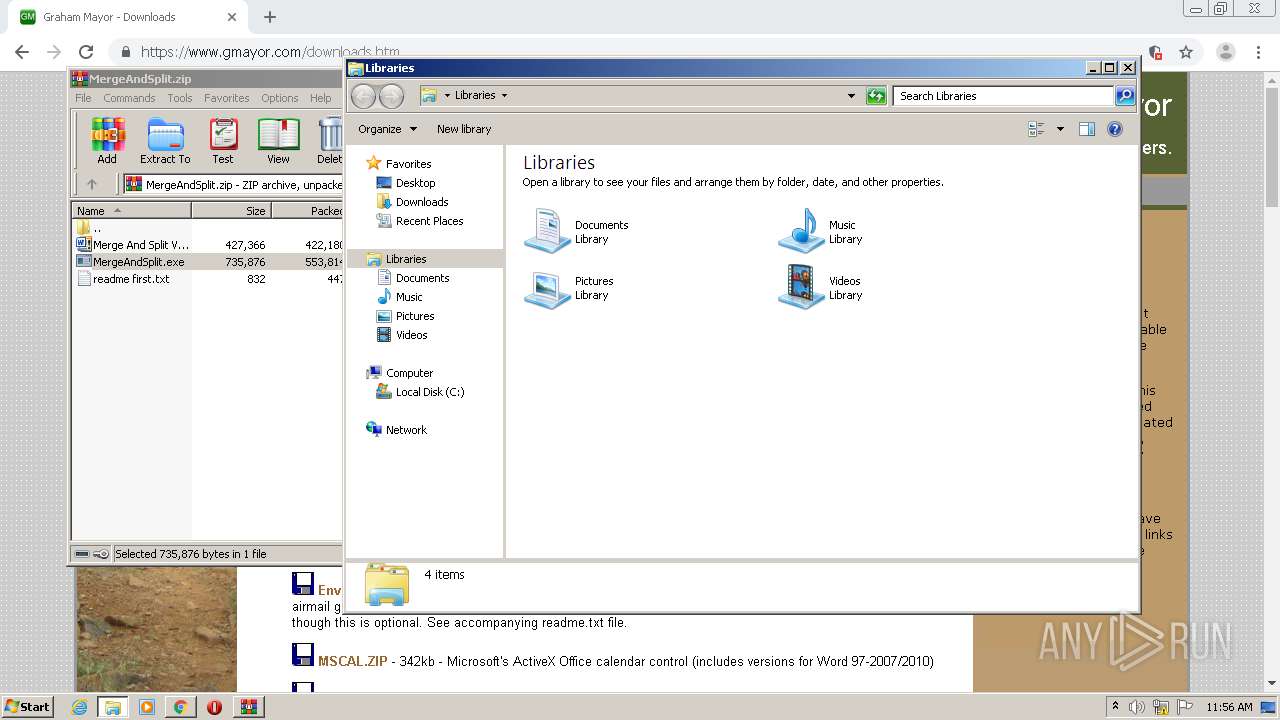The height and width of the screenshot is (720, 1280).
Task: Select the Graham Mayor Downloads tab
Action: 127,17
